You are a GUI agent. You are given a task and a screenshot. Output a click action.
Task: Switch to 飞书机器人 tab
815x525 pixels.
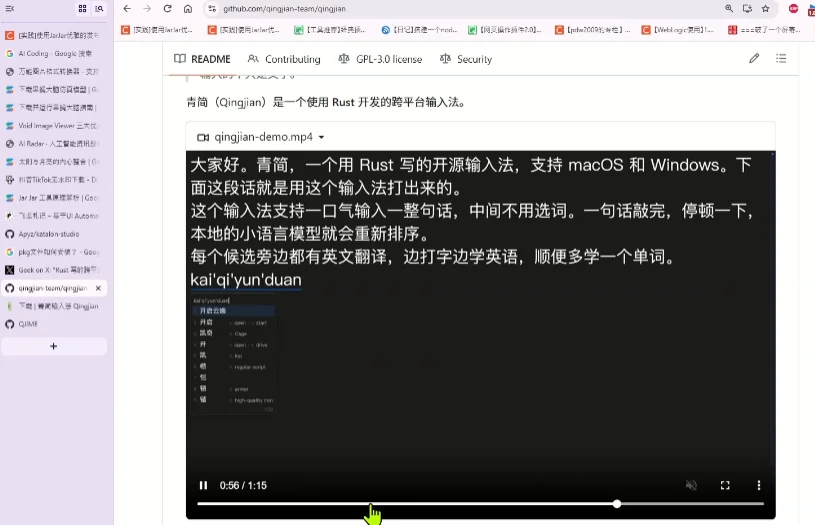click(x=54, y=216)
